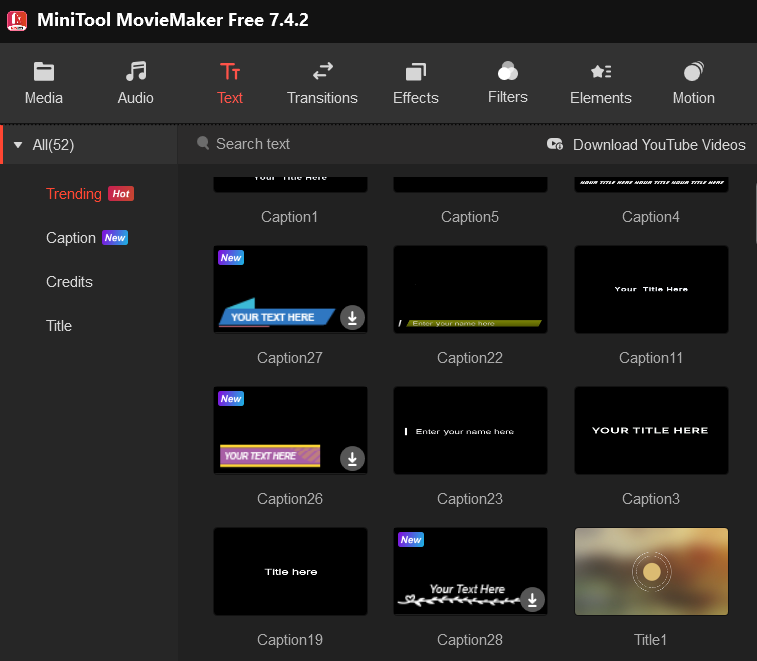
Task: Select the Trending category
Action: (74, 194)
